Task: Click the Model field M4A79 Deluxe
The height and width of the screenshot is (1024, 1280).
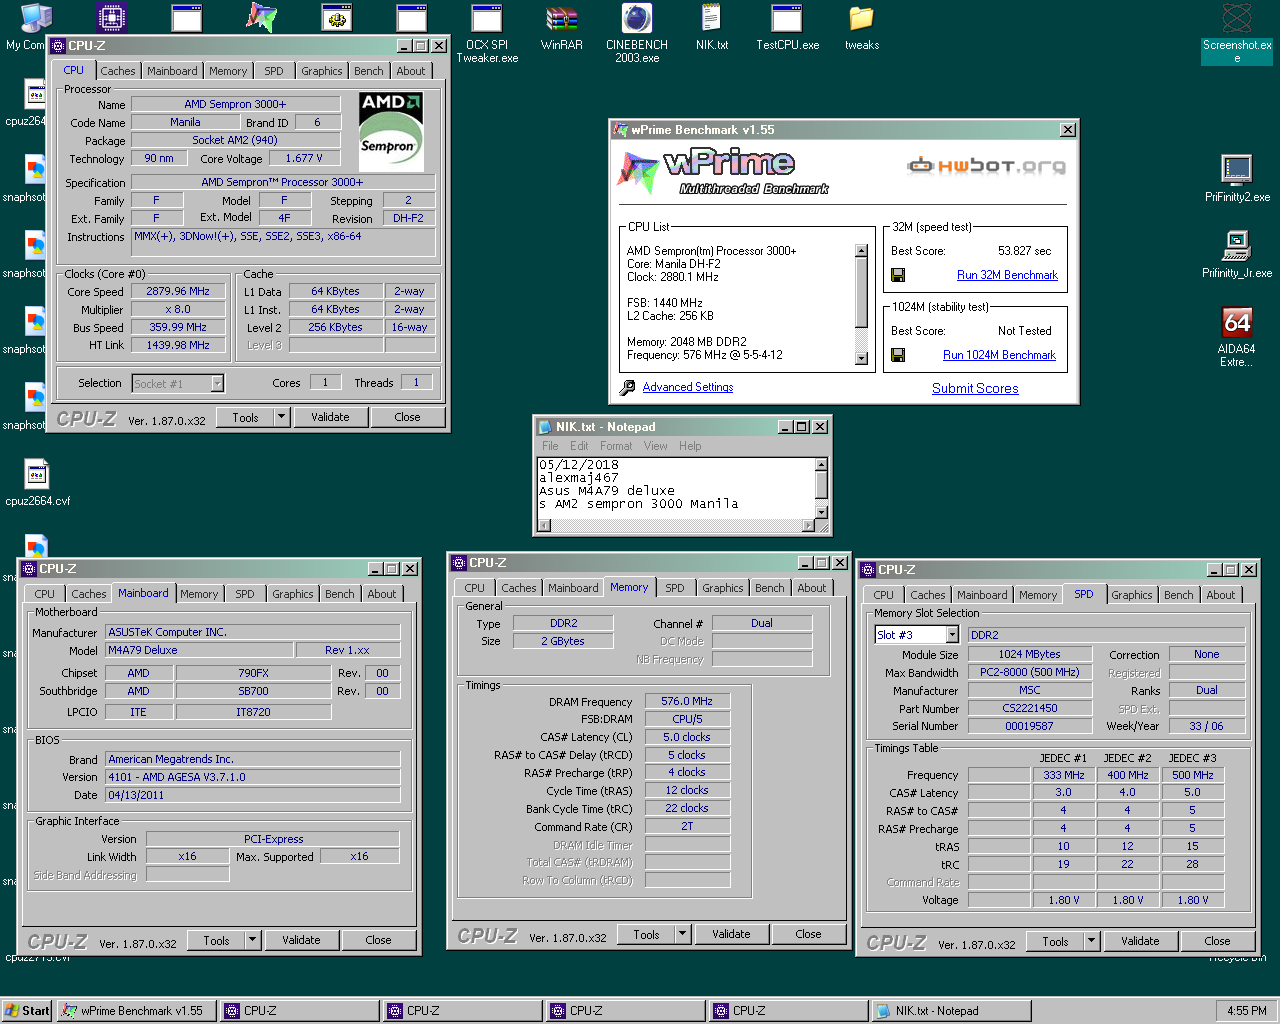Action: [x=199, y=650]
